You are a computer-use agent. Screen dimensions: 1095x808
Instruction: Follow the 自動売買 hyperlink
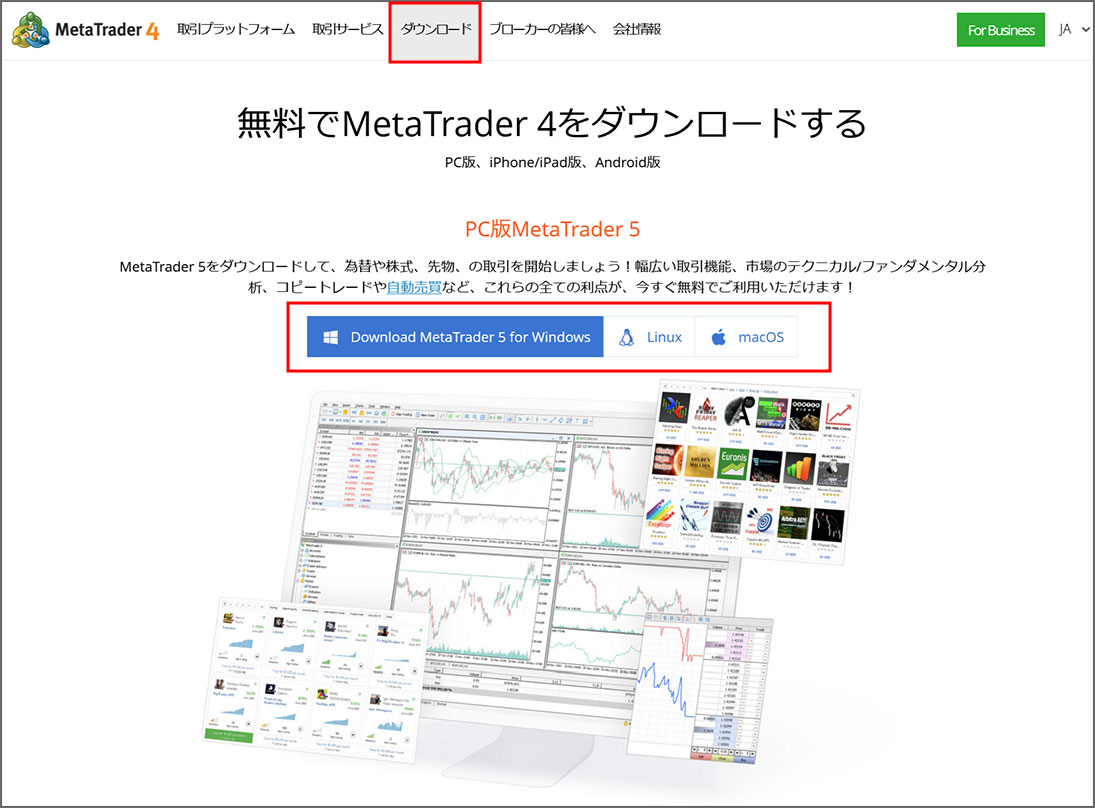[x=414, y=287]
